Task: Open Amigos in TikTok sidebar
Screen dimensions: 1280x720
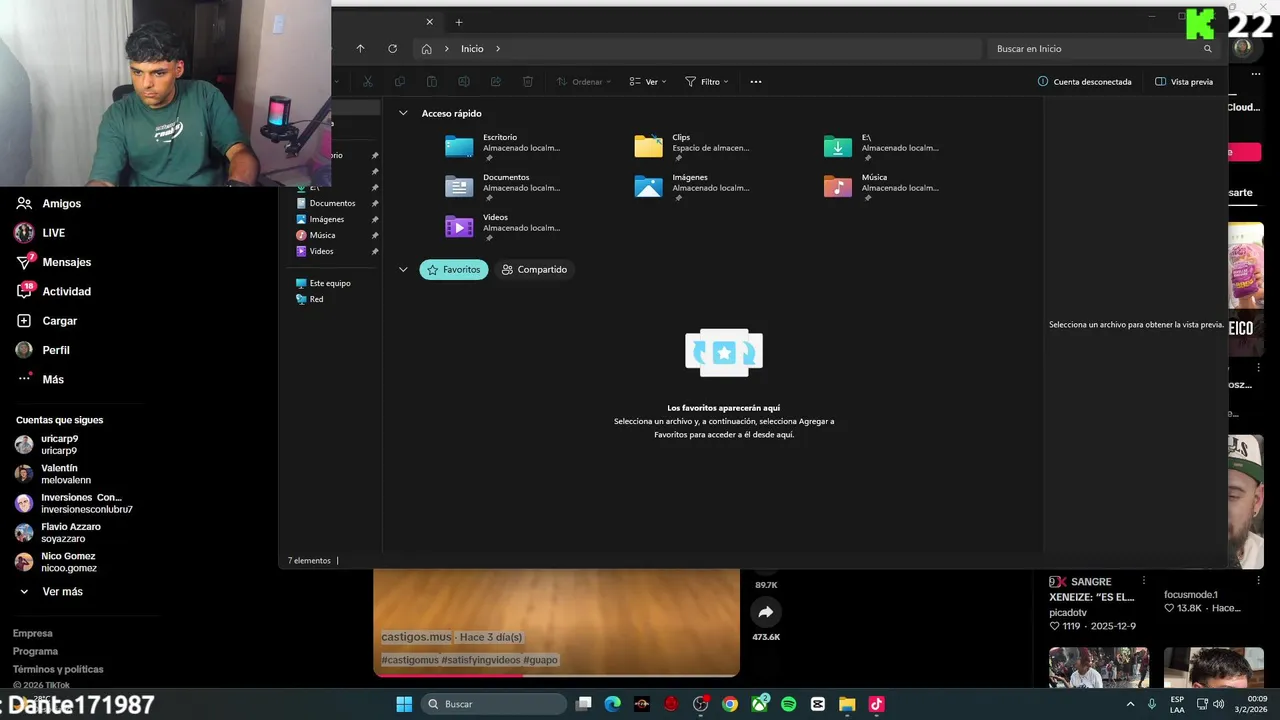Action: tap(49, 203)
